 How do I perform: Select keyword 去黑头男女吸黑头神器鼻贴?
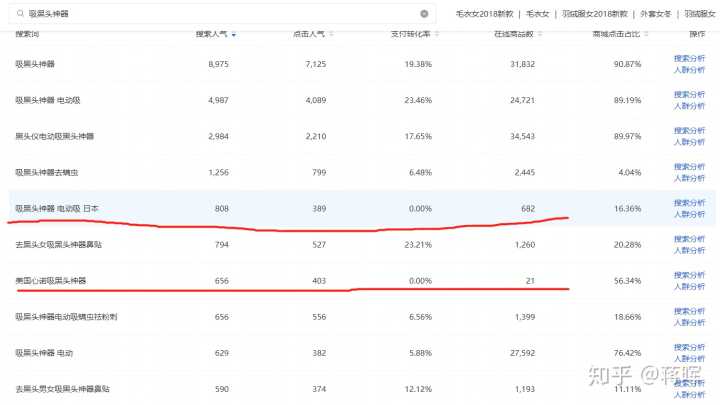tap(62, 389)
